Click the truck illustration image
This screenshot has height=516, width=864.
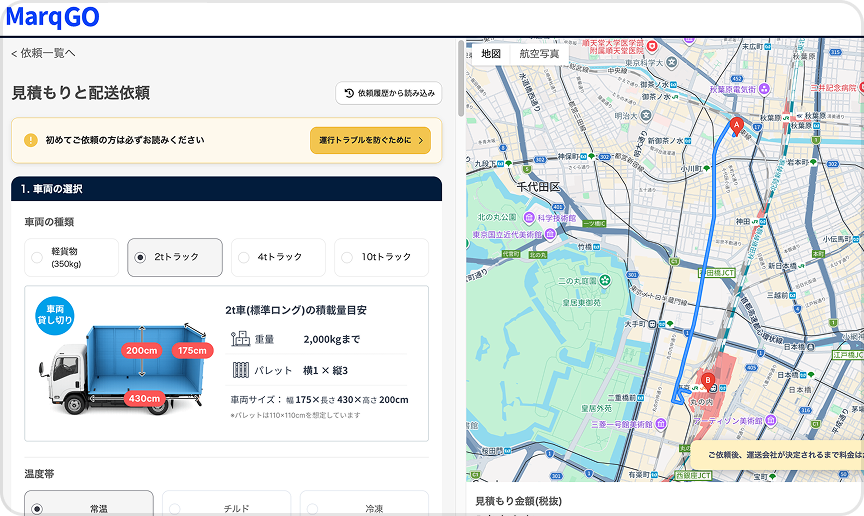click(x=121, y=370)
